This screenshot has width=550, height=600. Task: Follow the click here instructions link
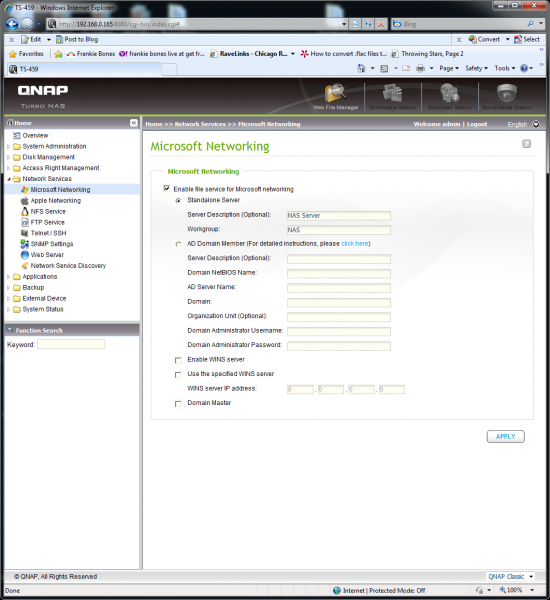tap(354, 244)
